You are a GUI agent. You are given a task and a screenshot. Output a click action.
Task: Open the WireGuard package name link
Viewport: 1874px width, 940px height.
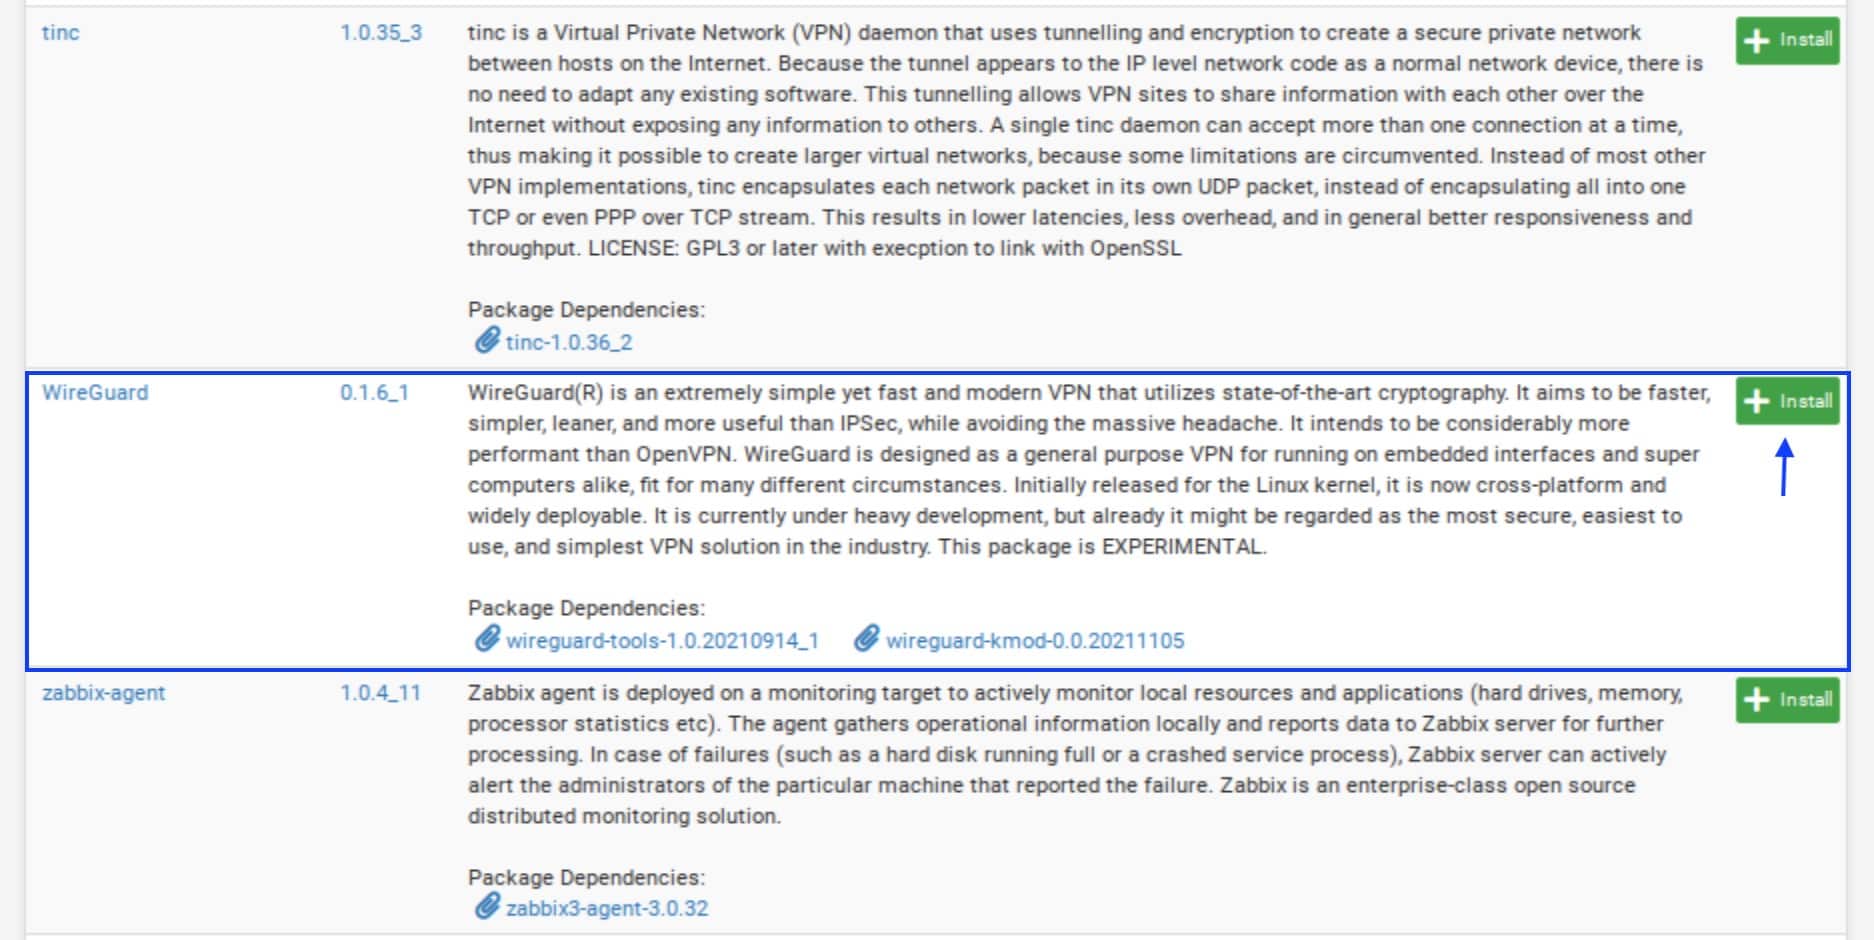95,392
